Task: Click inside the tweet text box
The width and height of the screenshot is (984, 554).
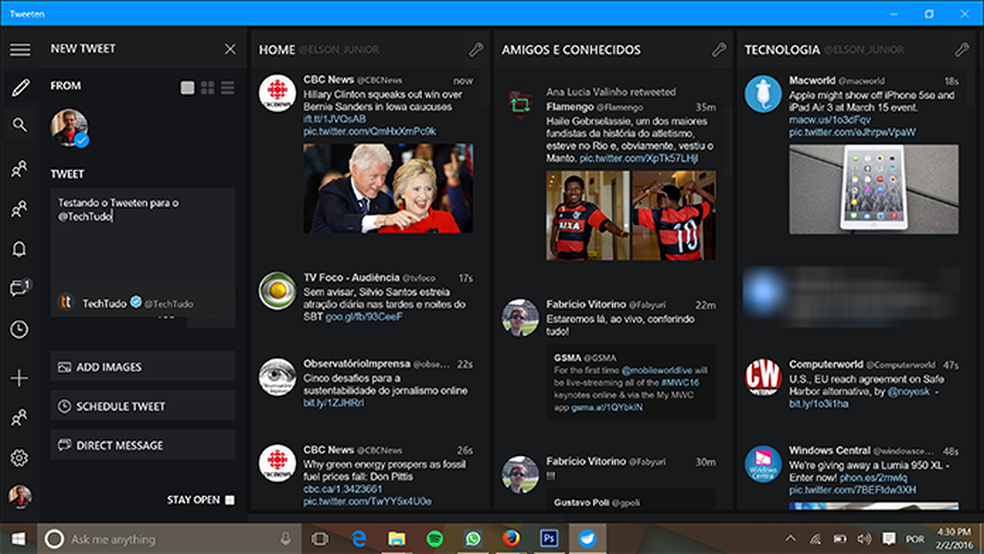Action: point(143,238)
